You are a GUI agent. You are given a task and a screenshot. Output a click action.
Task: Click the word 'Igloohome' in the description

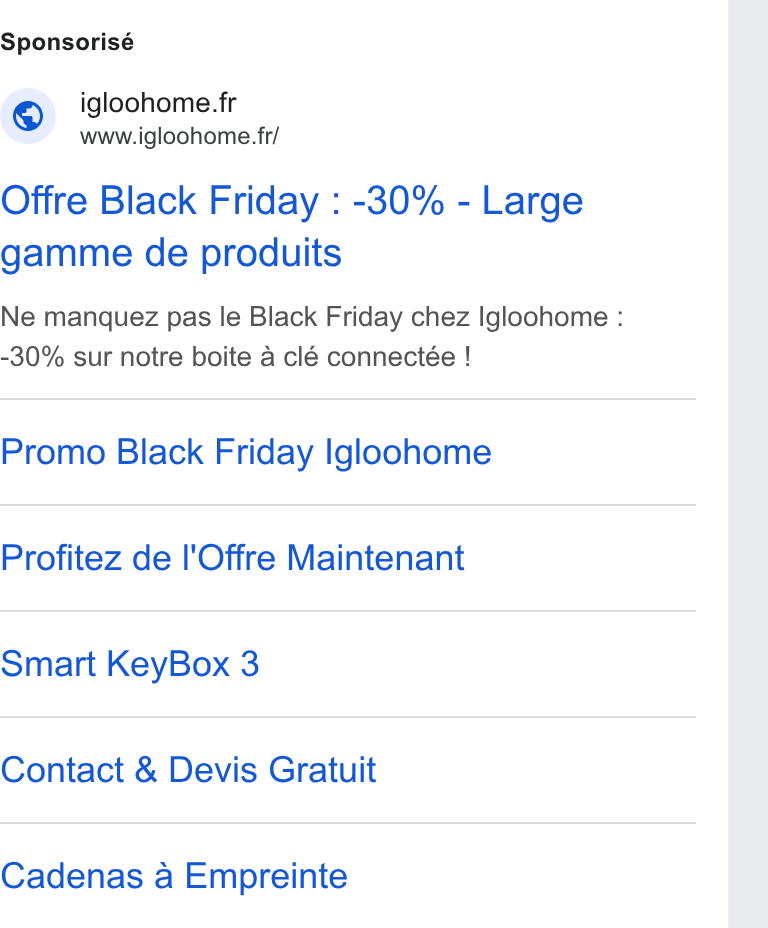(543, 317)
